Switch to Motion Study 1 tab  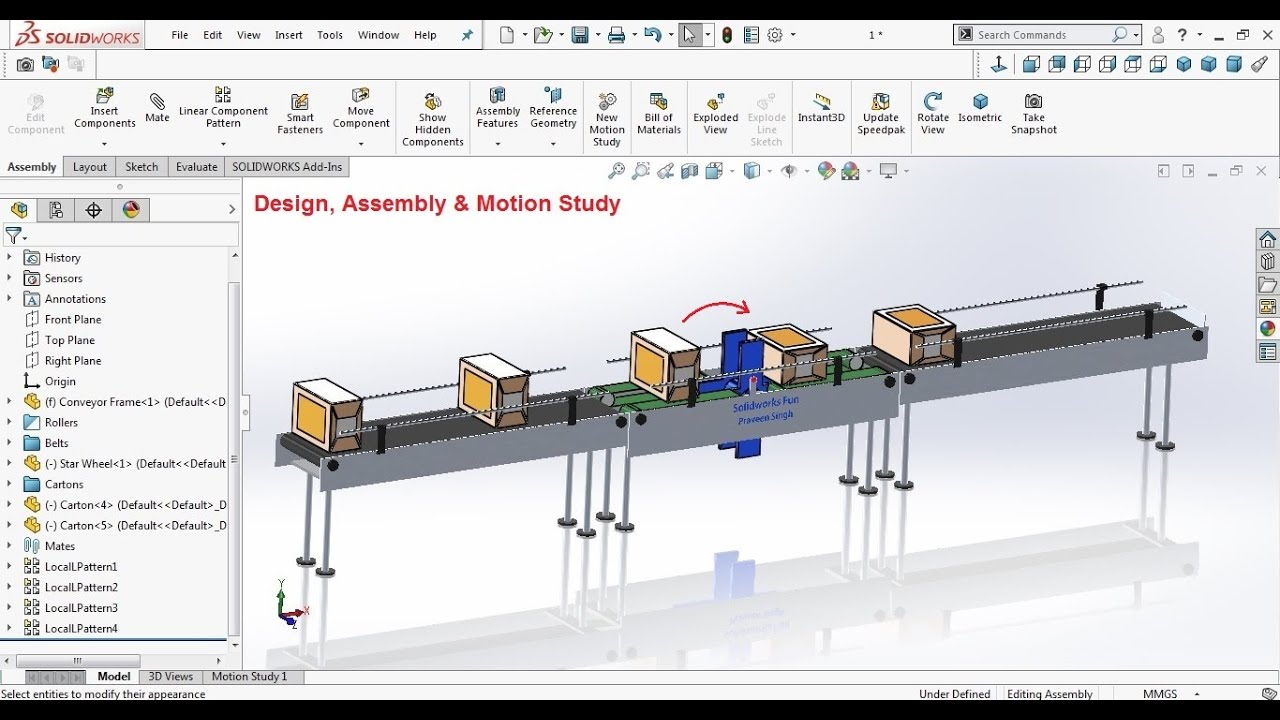click(249, 677)
